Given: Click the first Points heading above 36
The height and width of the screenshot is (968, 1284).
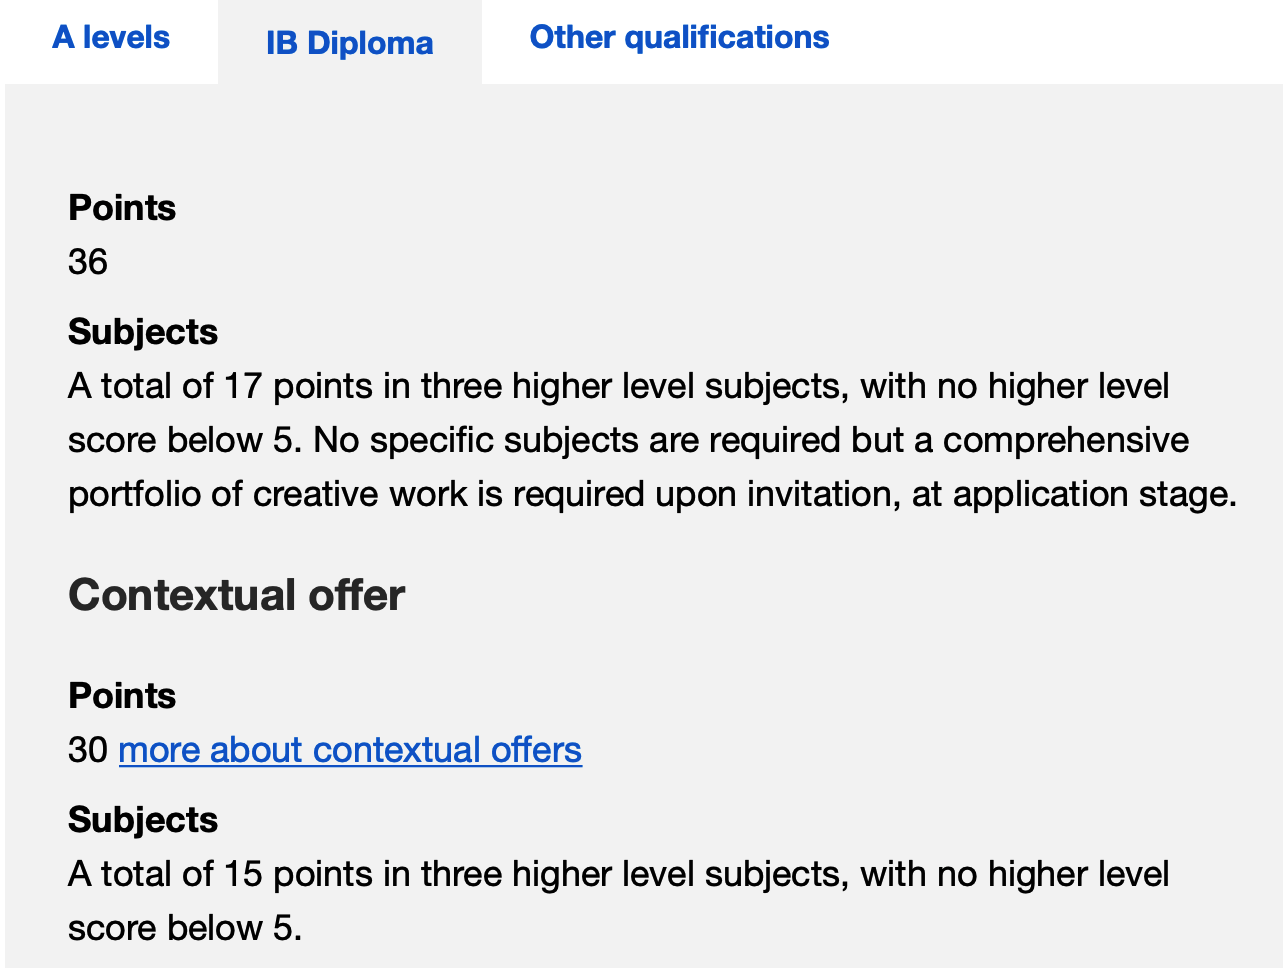Looking at the screenshot, I should tap(122, 208).
